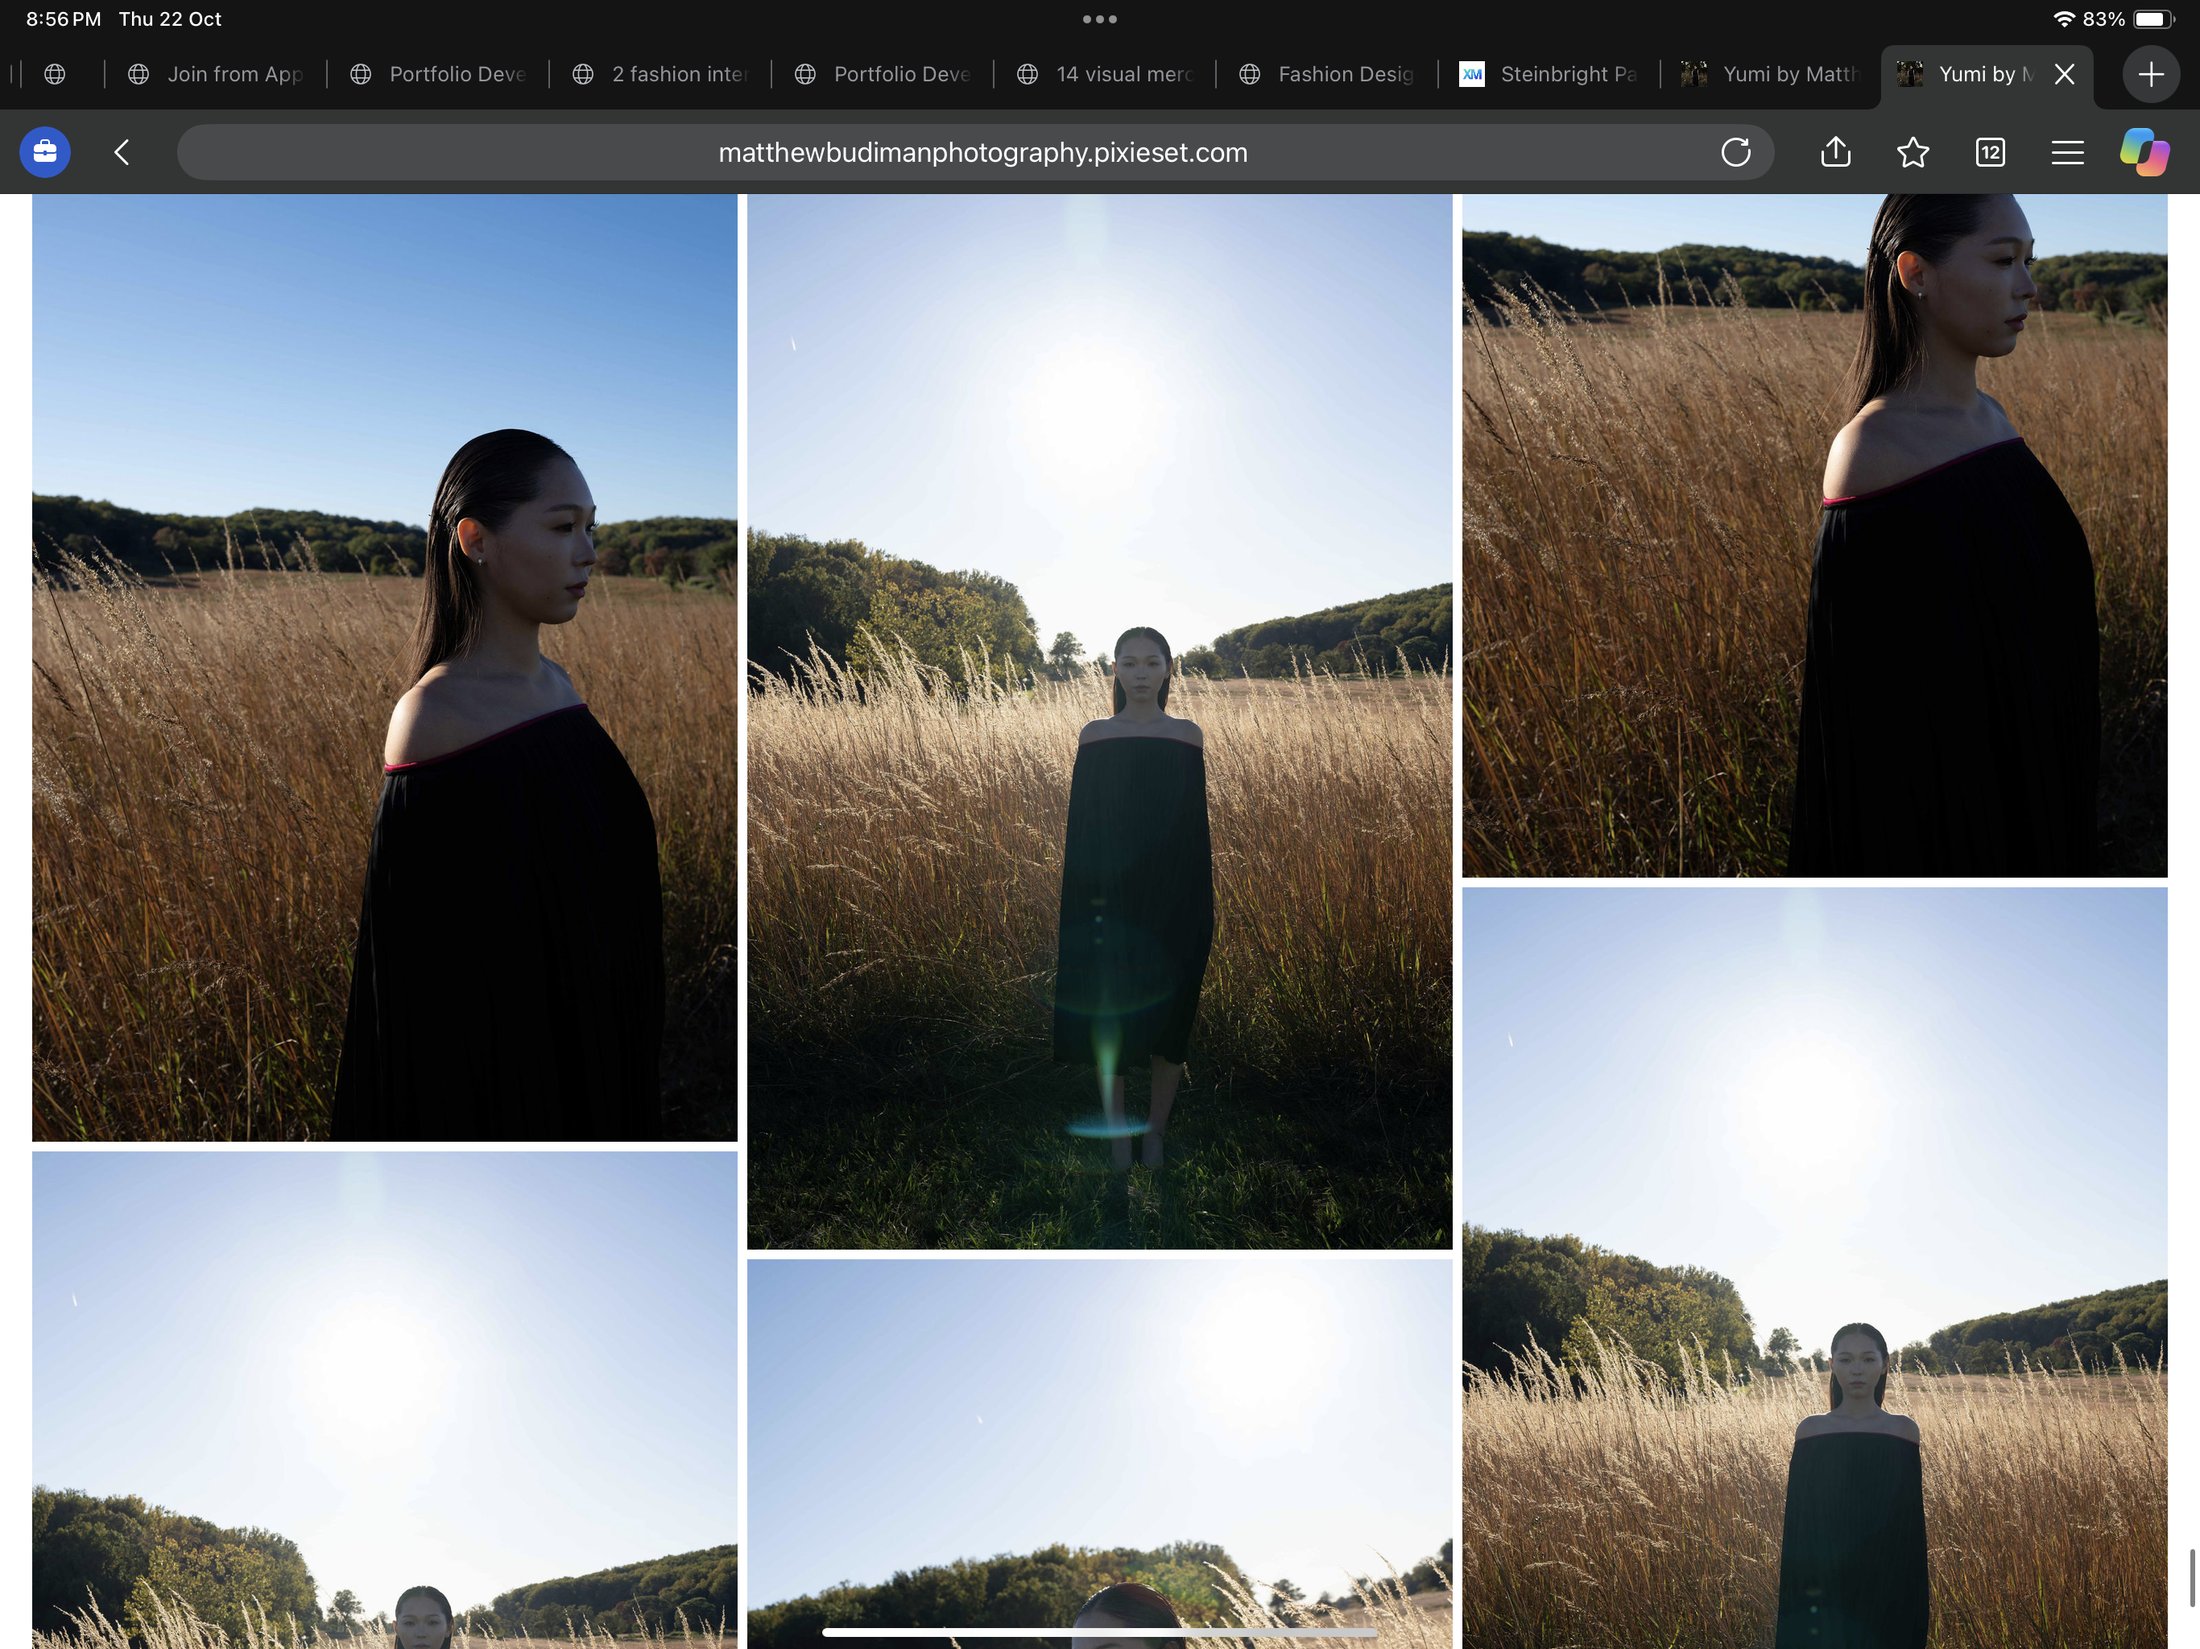The image size is (2200, 1649).
Task: Open the top-right close-up profile photo
Action: pos(1815,535)
